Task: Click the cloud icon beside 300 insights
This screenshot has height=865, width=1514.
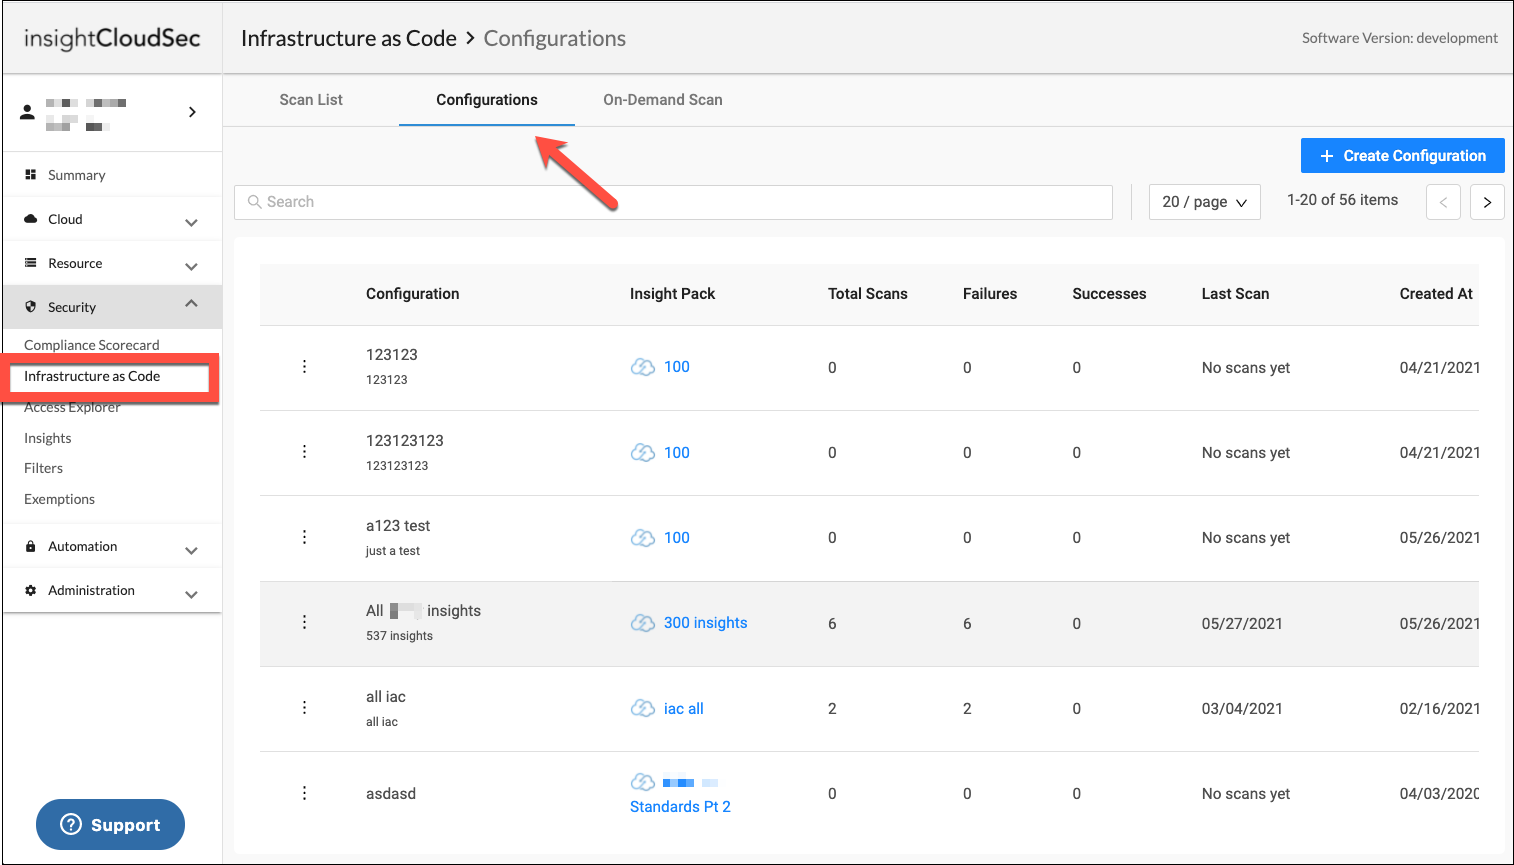Action: point(643,623)
